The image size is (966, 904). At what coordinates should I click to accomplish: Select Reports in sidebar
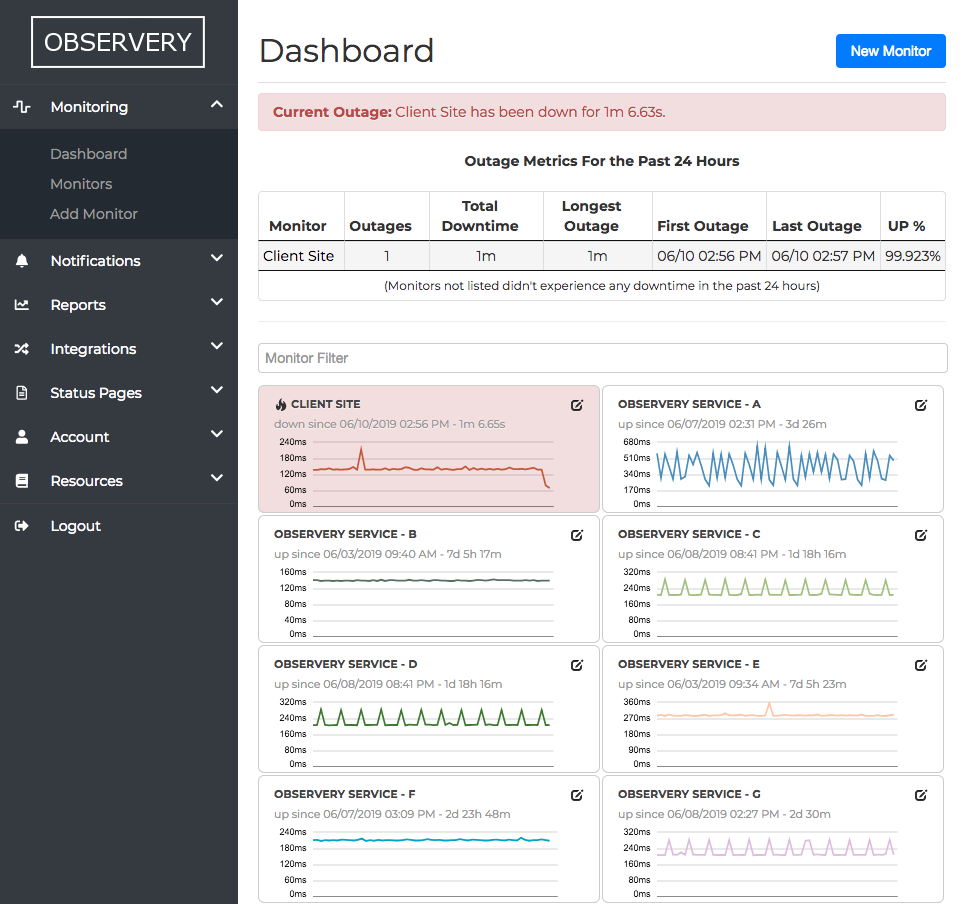coord(78,305)
